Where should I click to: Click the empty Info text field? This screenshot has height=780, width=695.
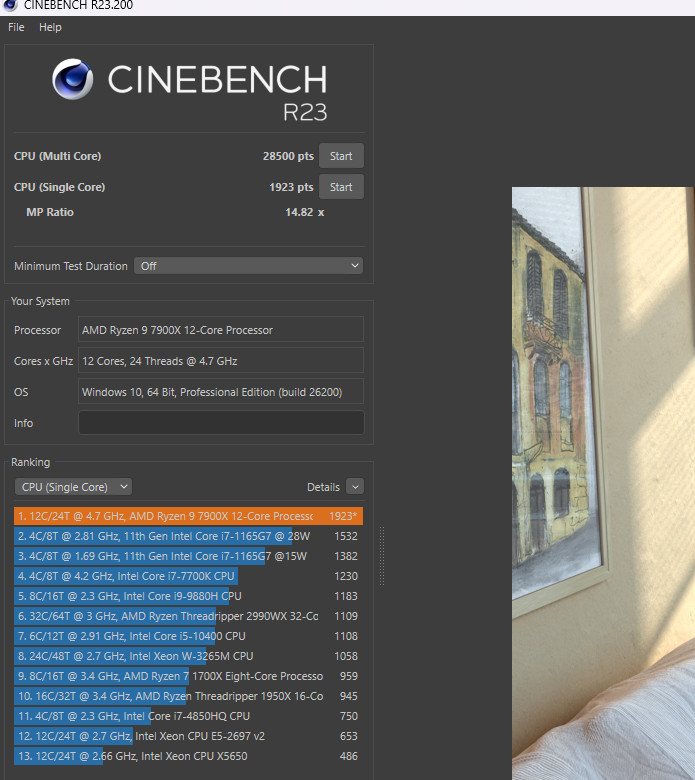pos(221,423)
